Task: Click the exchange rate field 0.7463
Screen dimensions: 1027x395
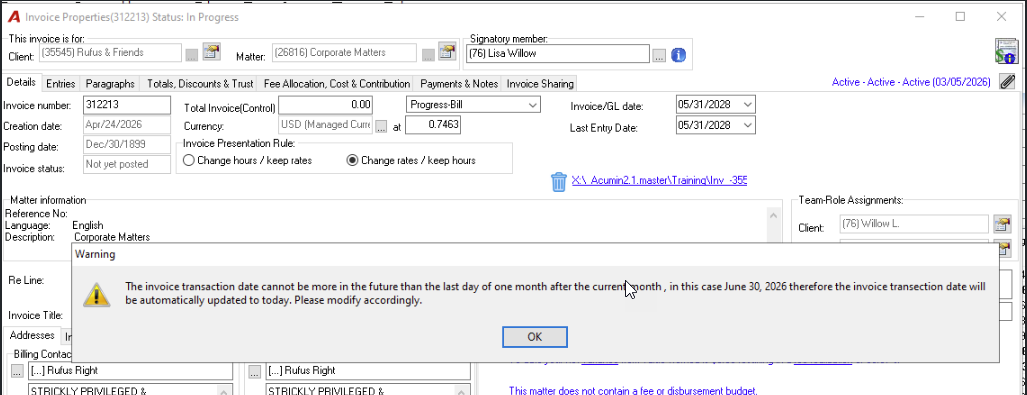Action: click(433, 125)
